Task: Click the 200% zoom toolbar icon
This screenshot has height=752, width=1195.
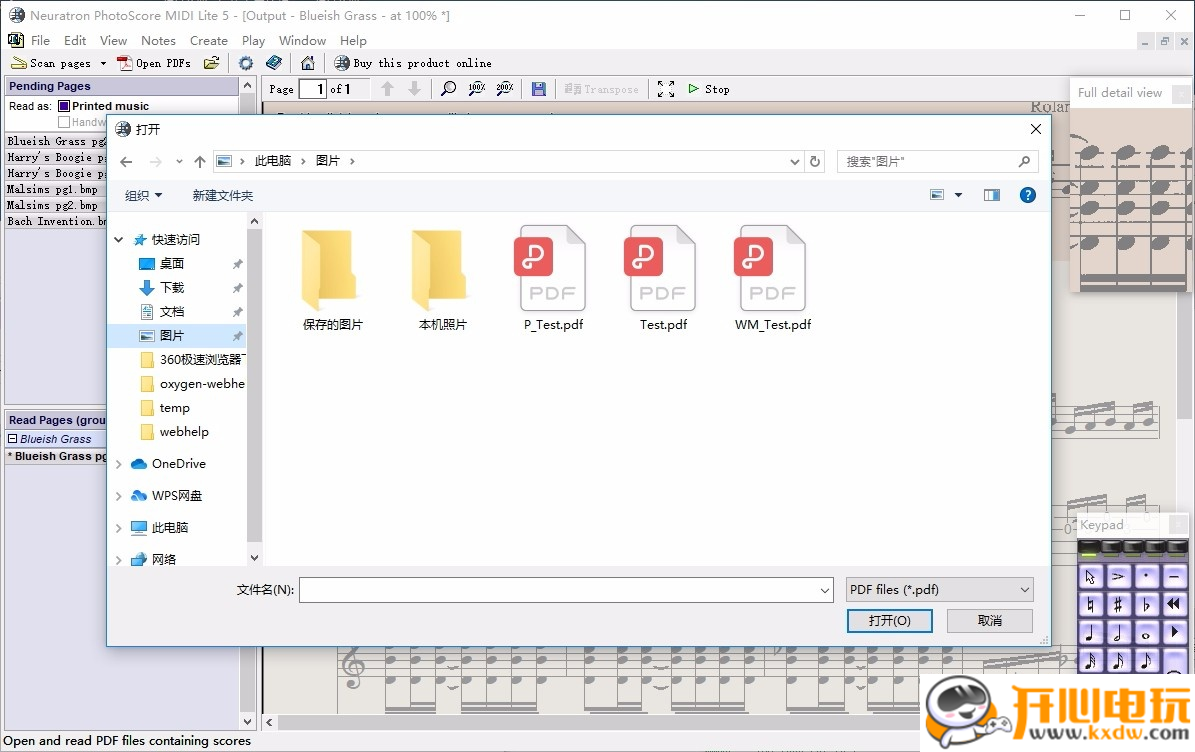Action: pos(505,89)
